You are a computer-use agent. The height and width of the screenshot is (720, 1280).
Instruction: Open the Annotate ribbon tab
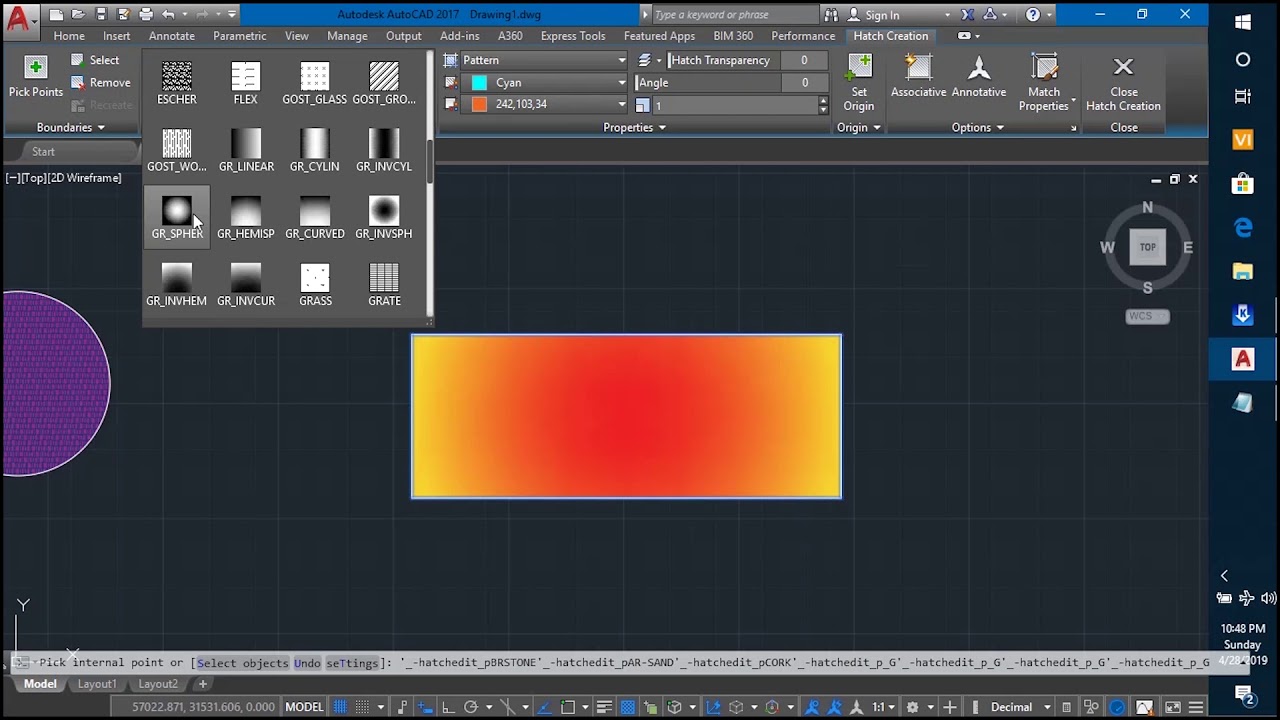click(x=172, y=36)
